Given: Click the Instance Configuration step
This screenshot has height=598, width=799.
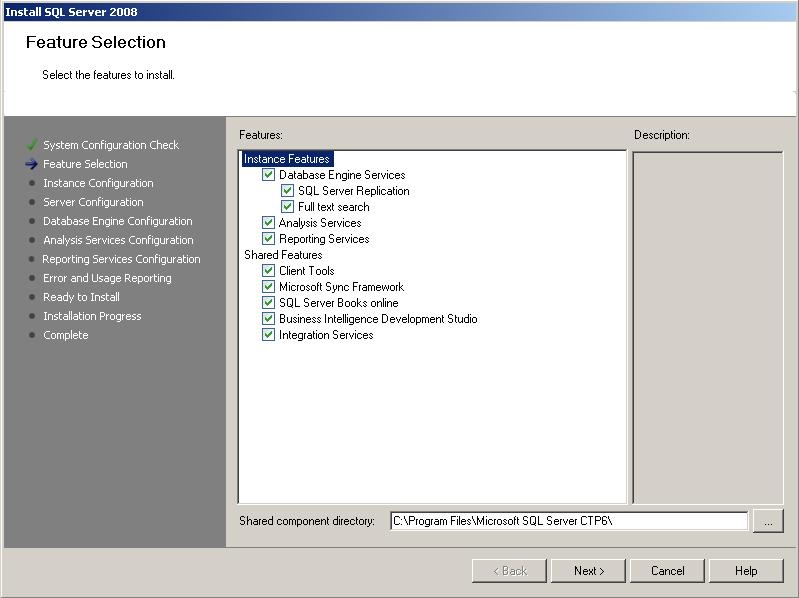Looking at the screenshot, I should pos(98,183).
